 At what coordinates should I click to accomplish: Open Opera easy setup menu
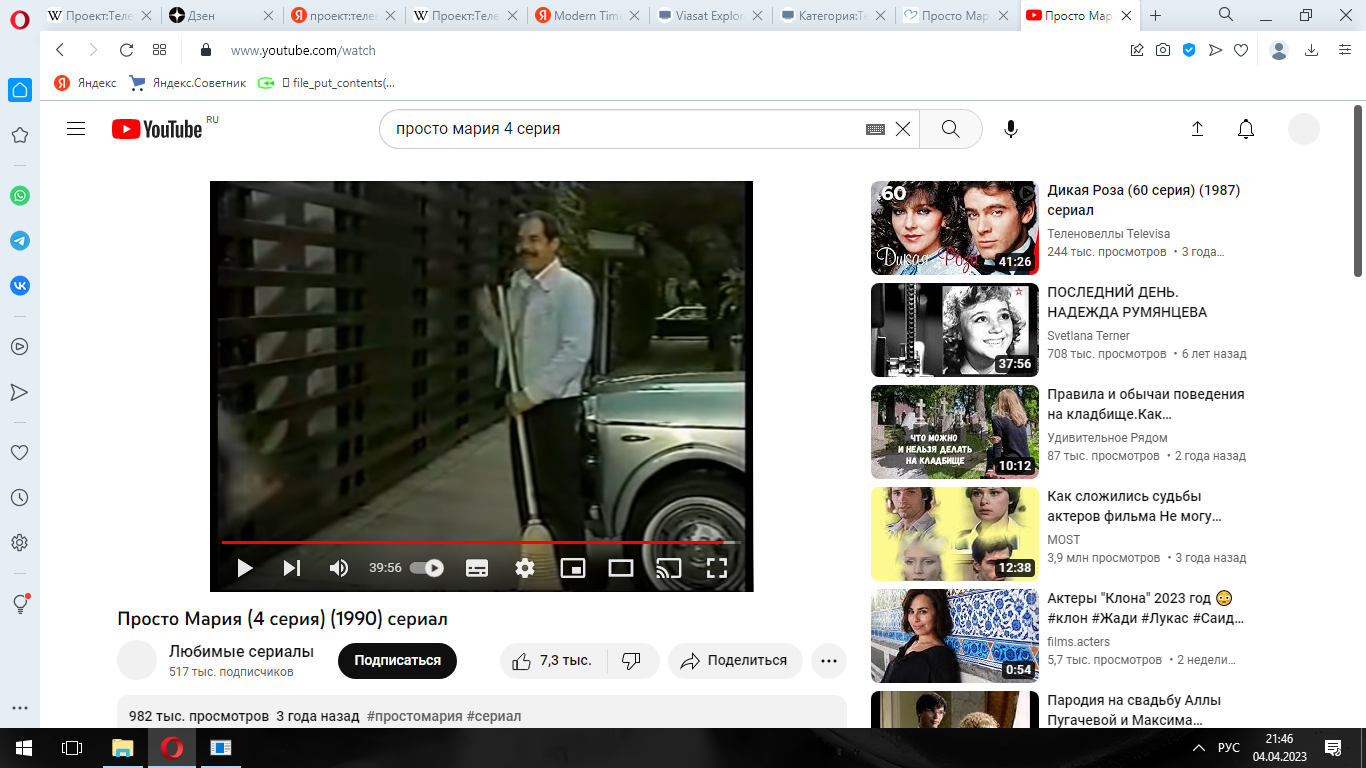pos(1344,50)
